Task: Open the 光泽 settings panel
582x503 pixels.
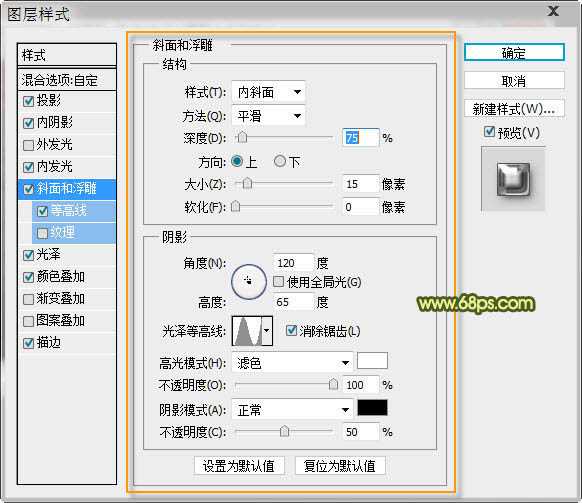Action: (x=48, y=255)
